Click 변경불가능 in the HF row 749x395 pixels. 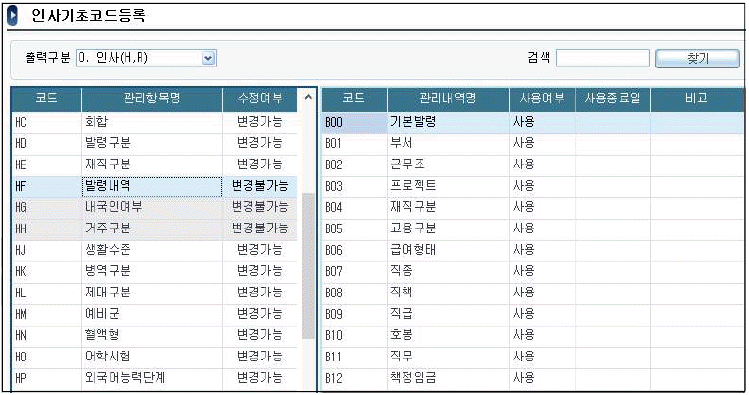pyautogui.click(x=260, y=186)
